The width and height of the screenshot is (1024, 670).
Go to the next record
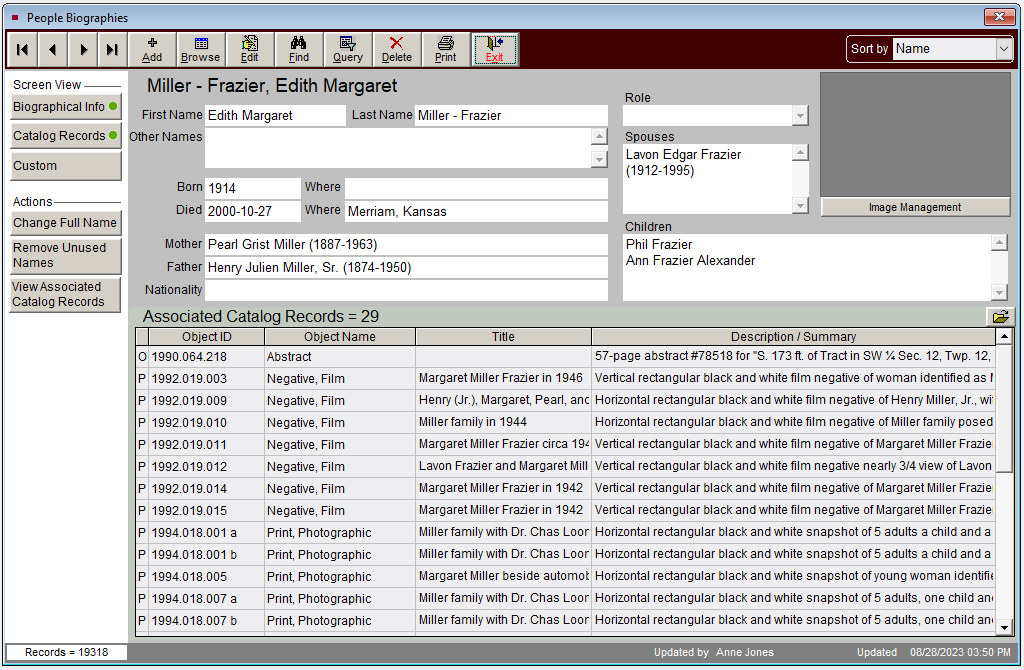[x=83, y=49]
